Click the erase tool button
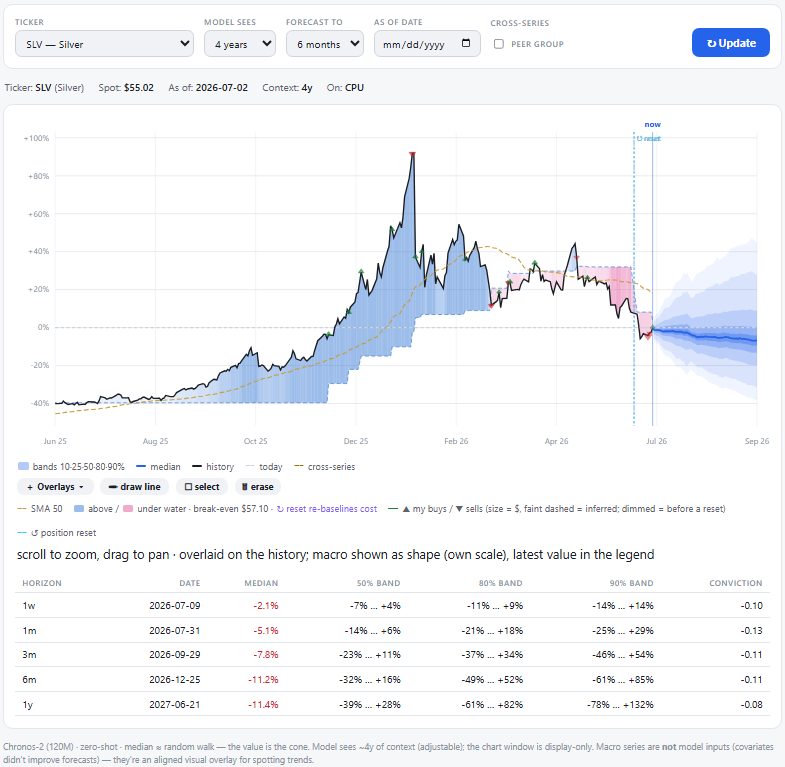 pyautogui.click(x=257, y=487)
